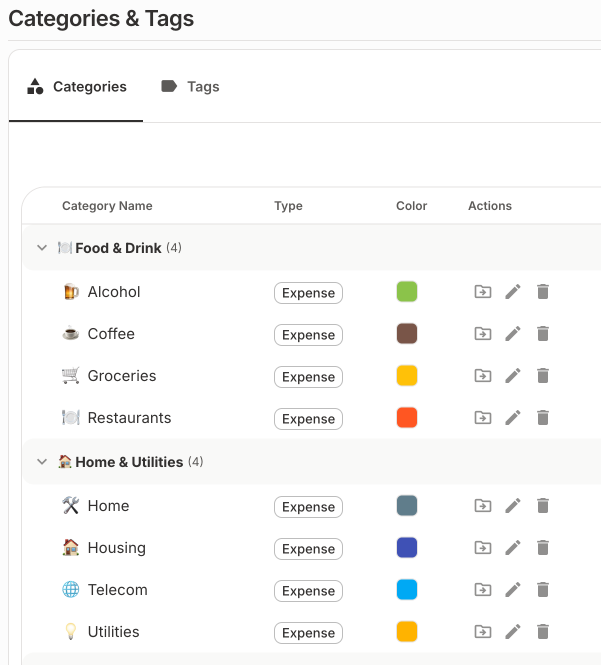Click the amber color swatch for Utilities
This screenshot has width=601, height=665.
pyautogui.click(x=407, y=631)
